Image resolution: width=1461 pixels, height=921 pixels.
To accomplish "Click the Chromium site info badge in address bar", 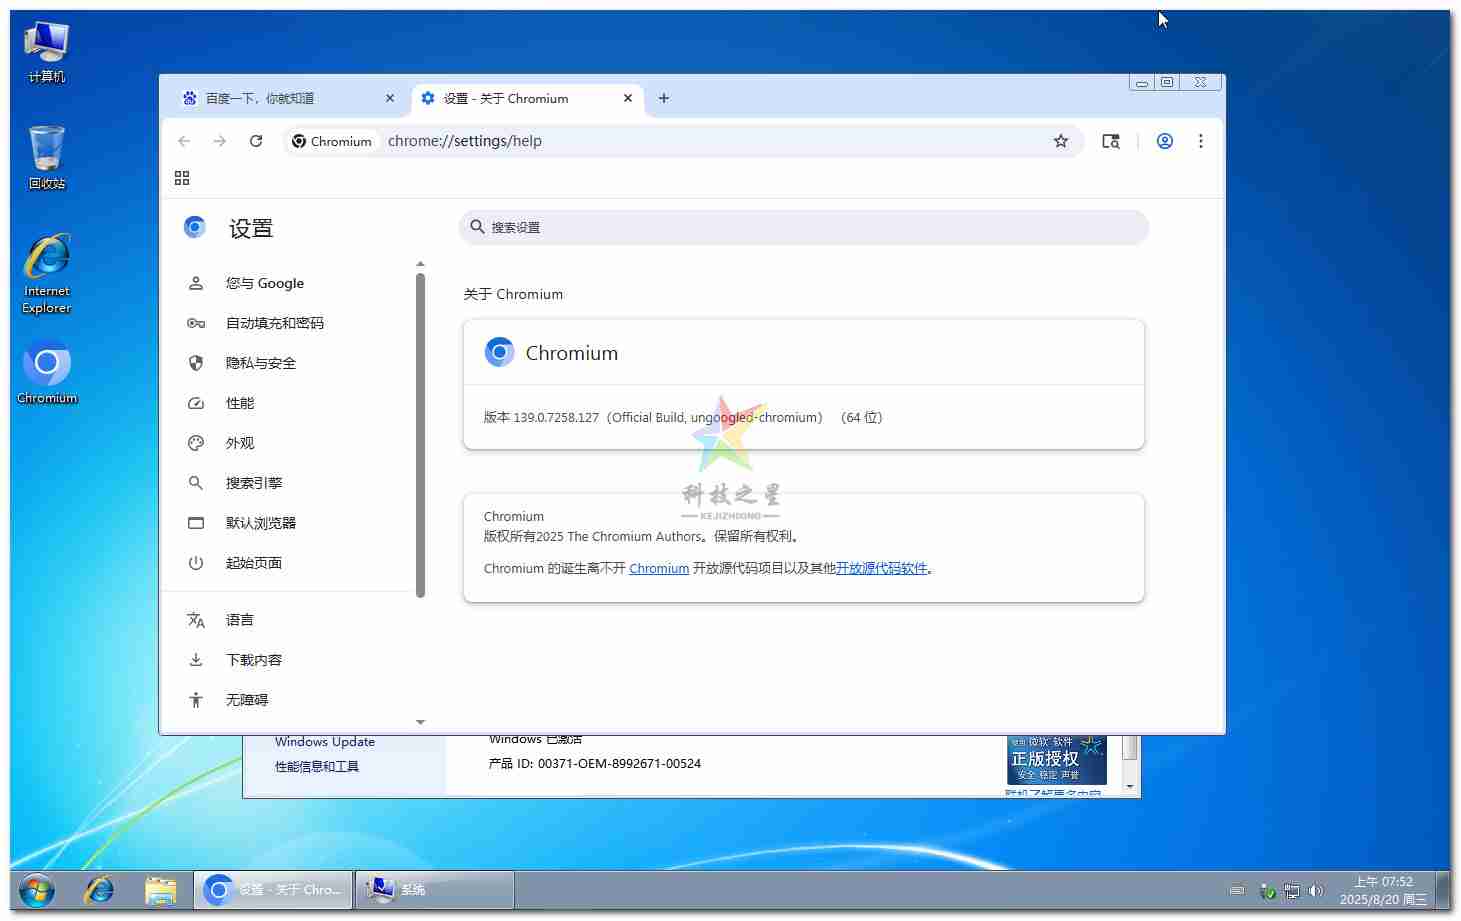I will (x=331, y=141).
